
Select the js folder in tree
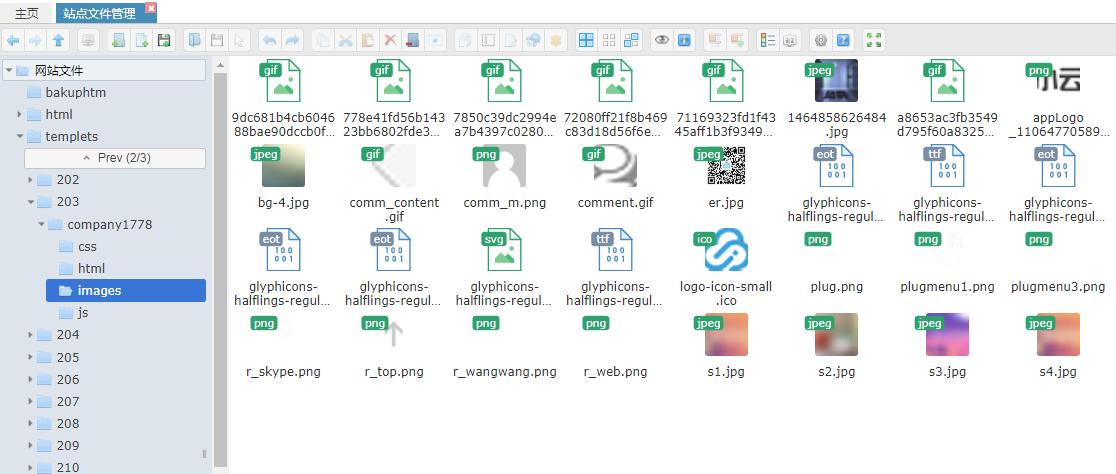(83, 312)
